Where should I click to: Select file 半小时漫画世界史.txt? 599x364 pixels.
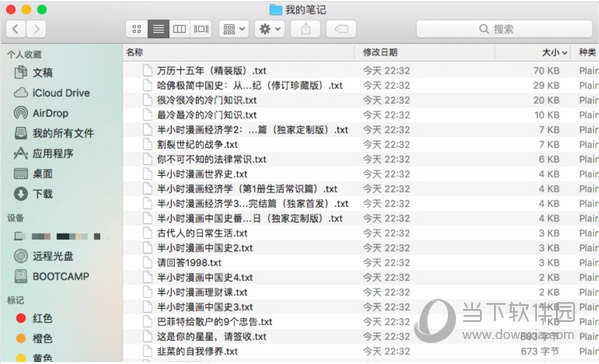click(202, 174)
